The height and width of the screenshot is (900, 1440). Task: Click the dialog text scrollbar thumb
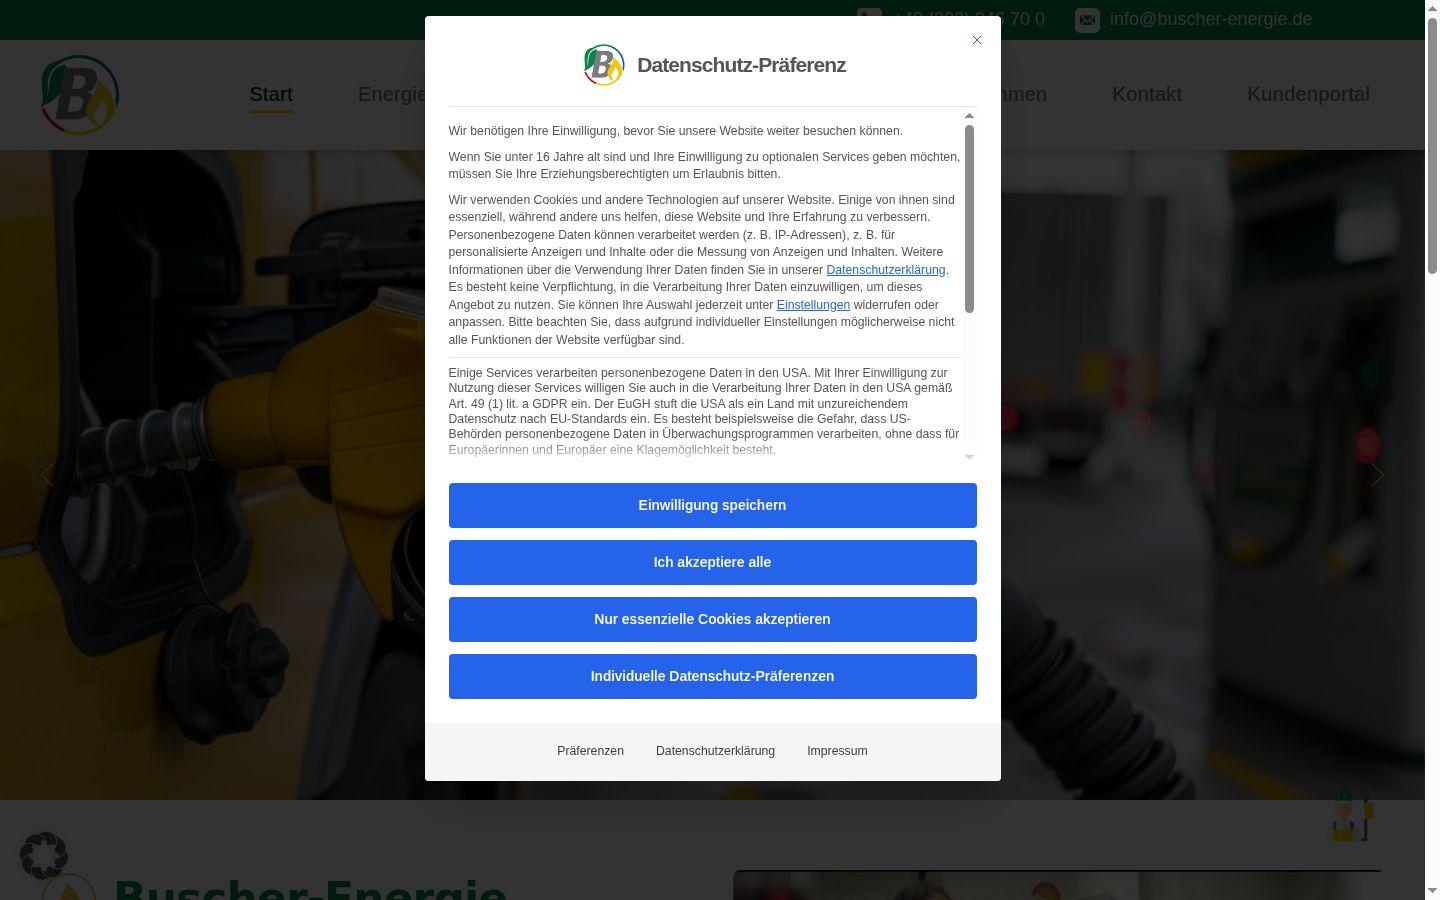[969, 218]
